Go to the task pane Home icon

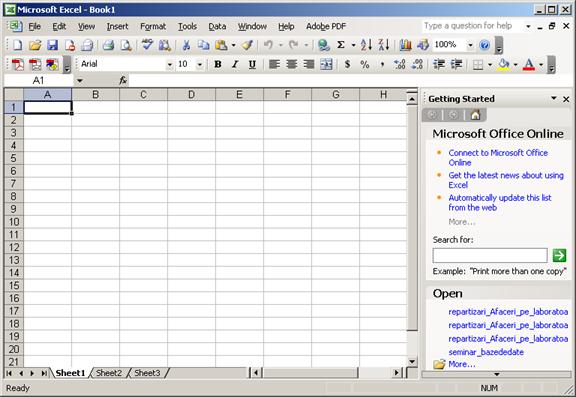coord(475,115)
